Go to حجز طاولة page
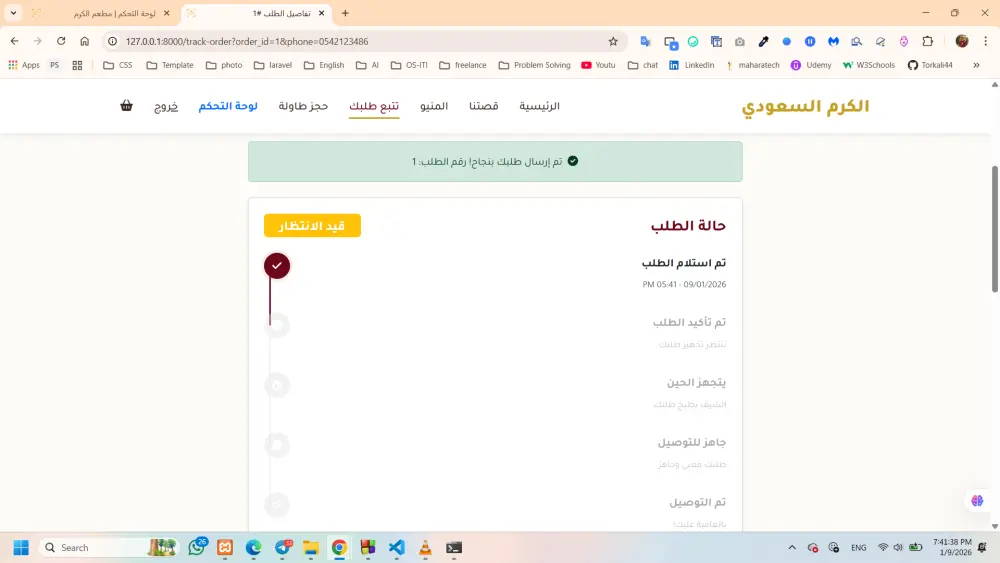Image resolution: width=1000 pixels, height=563 pixels. point(303,106)
